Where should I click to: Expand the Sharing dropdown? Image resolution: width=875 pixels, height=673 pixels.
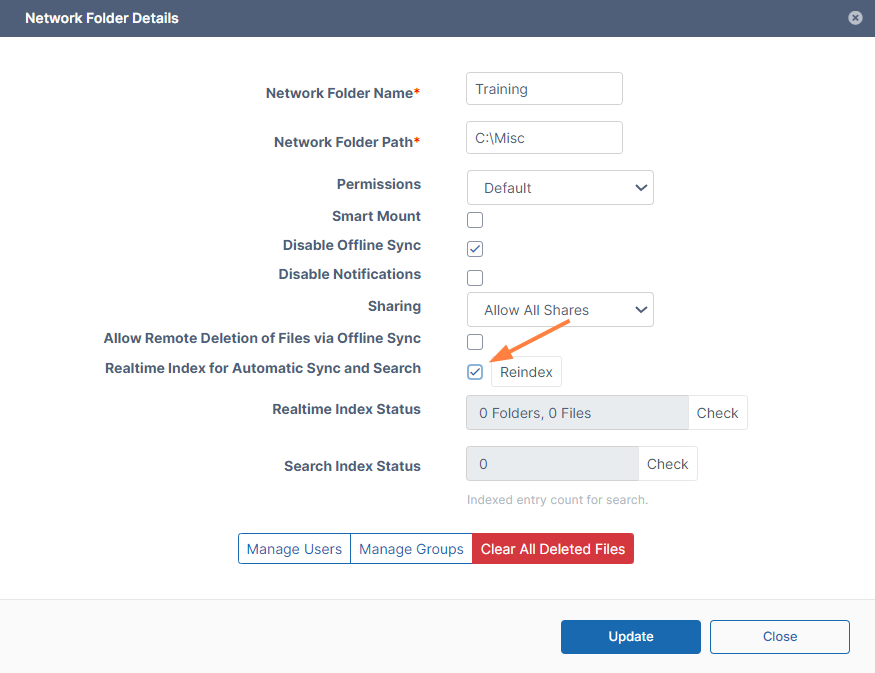point(560,310)
